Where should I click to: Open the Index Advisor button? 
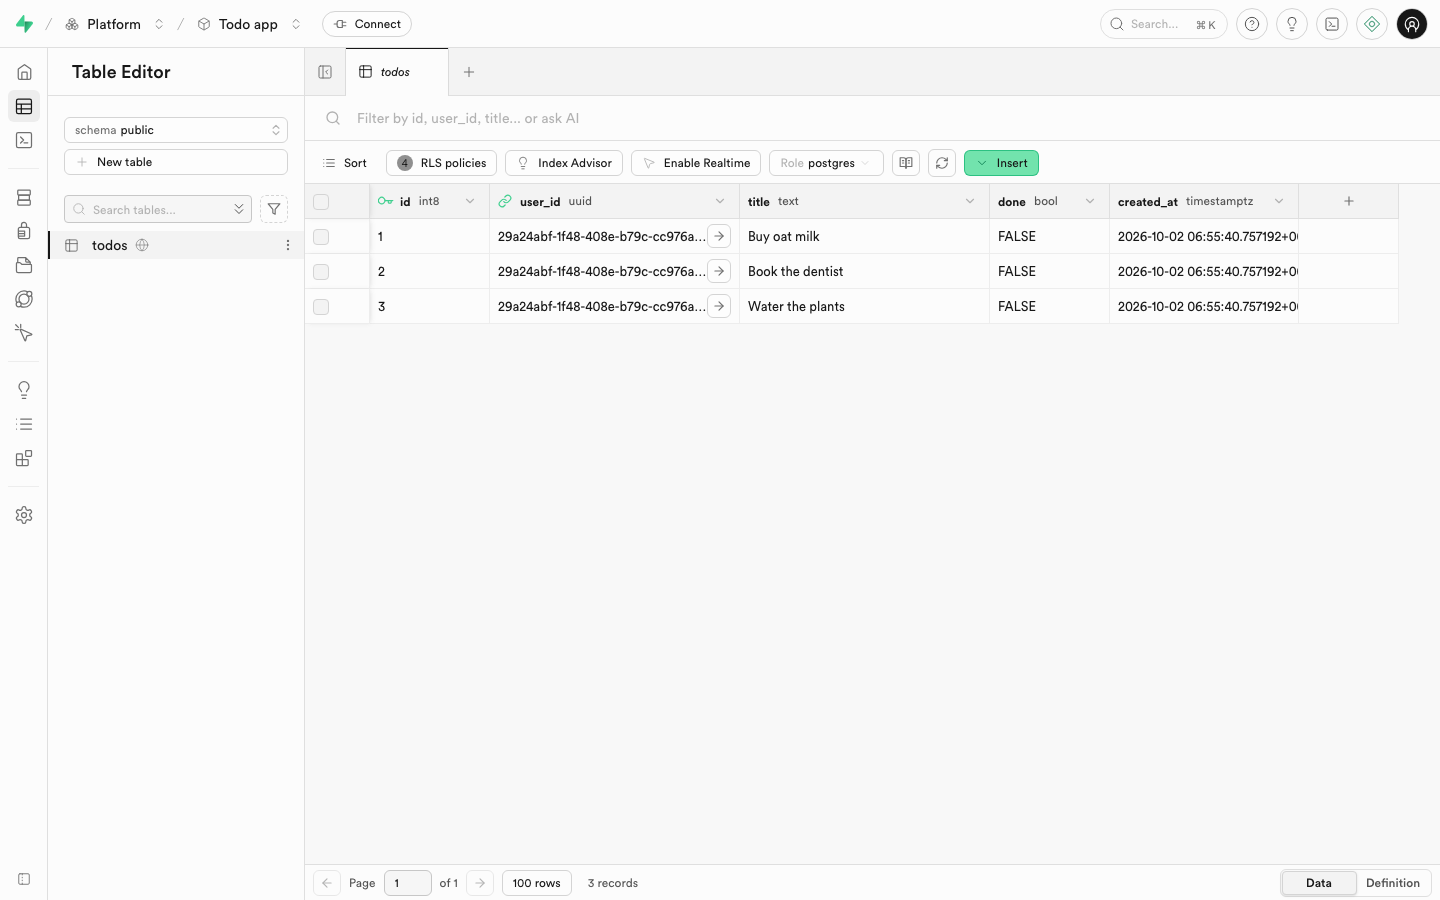coord(564,163)
